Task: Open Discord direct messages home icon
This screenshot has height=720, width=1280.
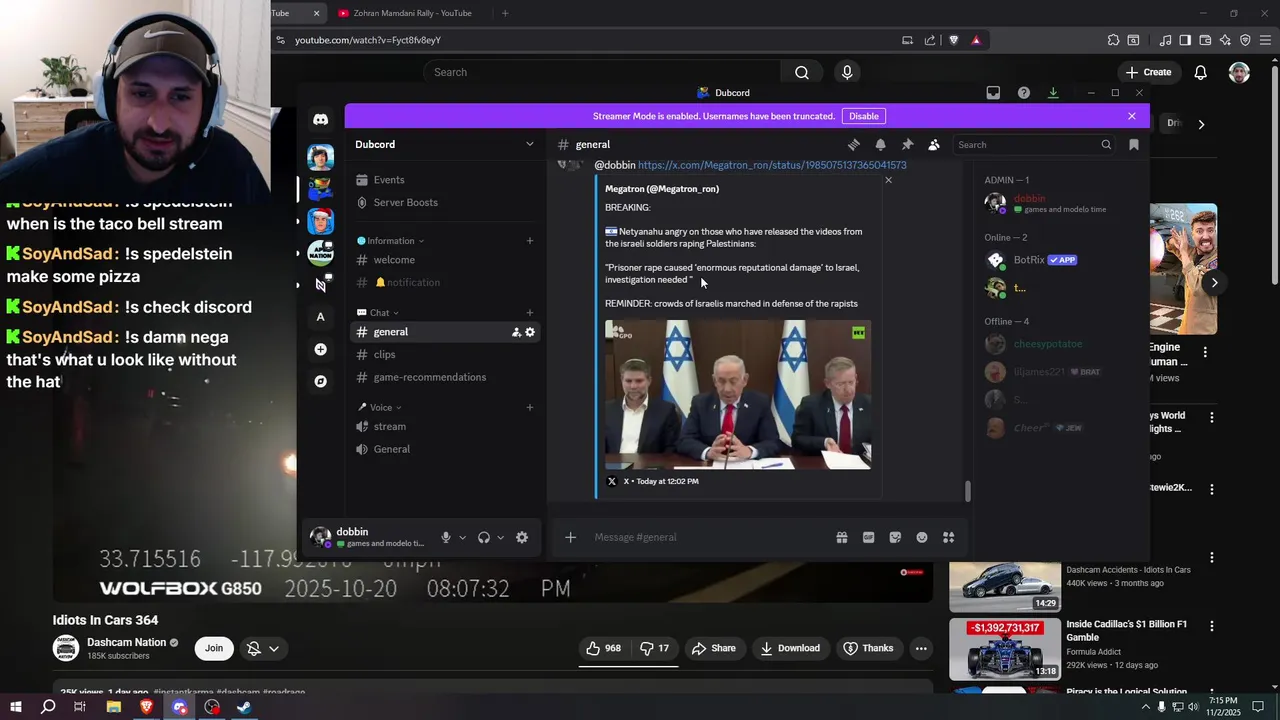Action: coord(320,120)
